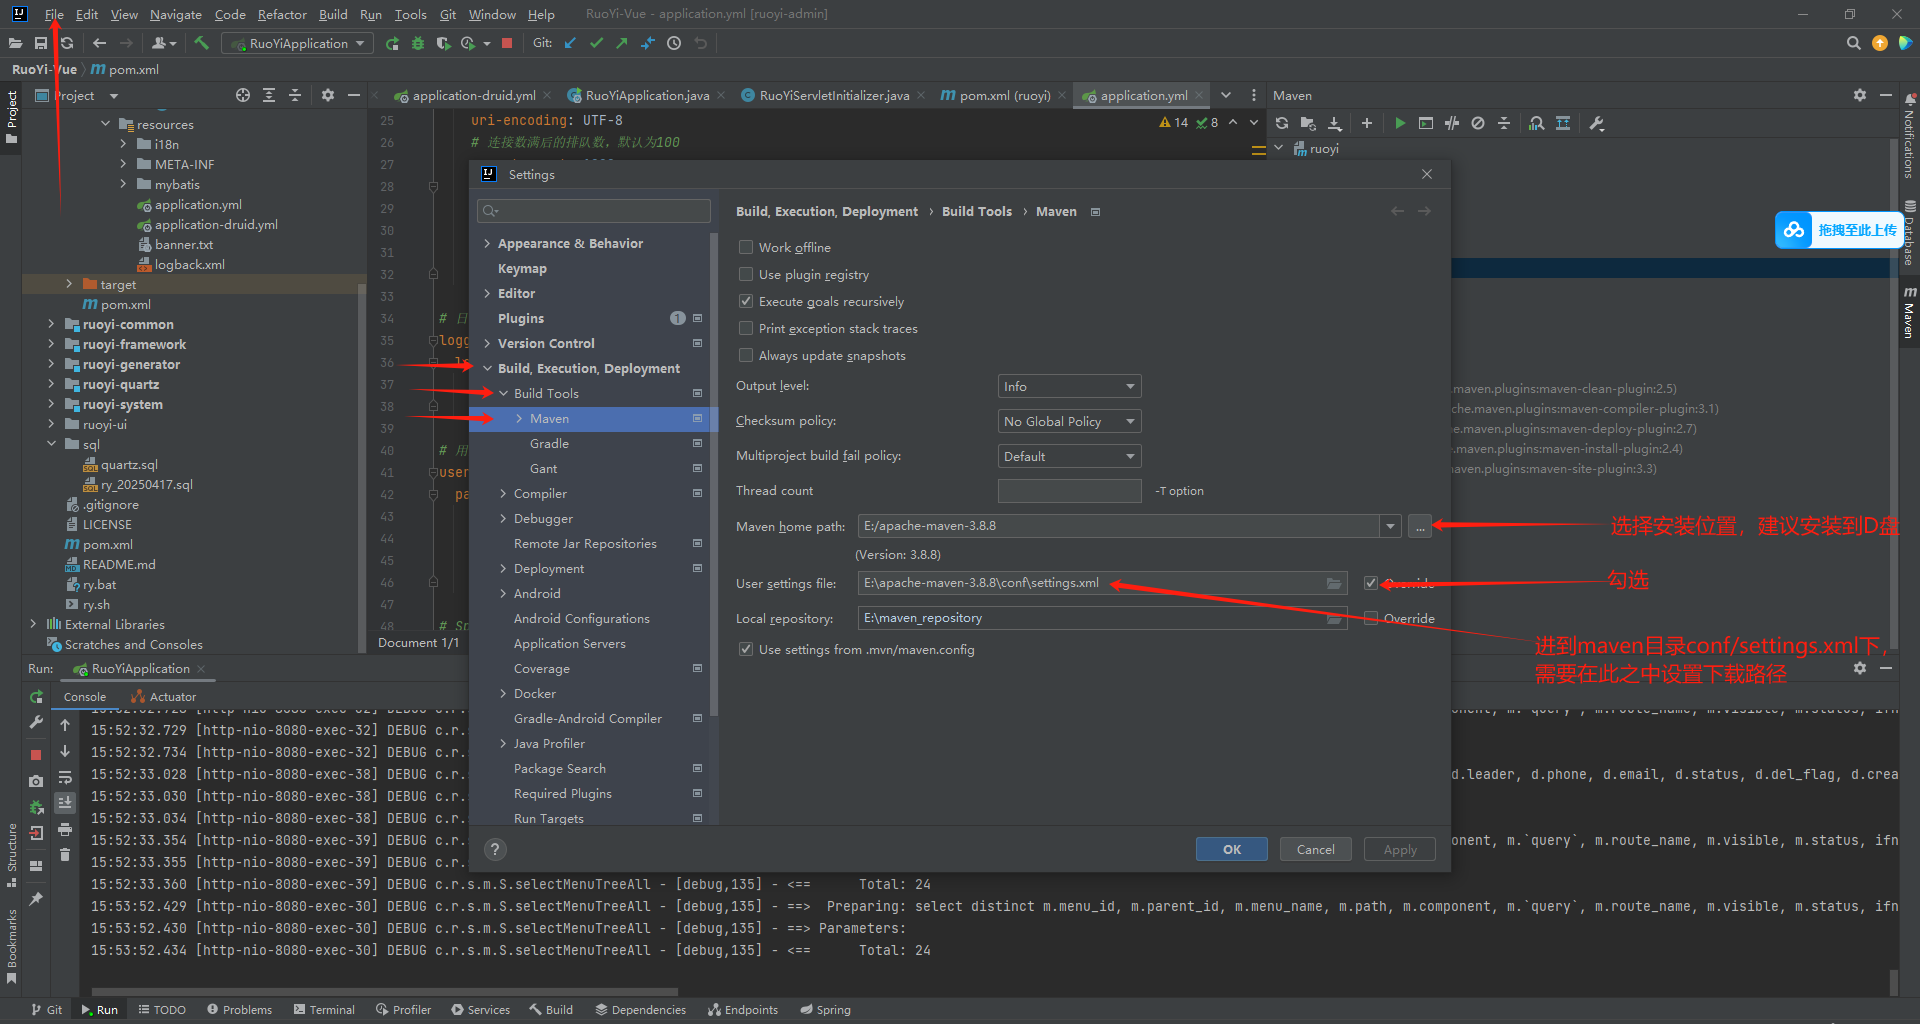
Task: Select Keymap in settings tree
Action: 522,268
